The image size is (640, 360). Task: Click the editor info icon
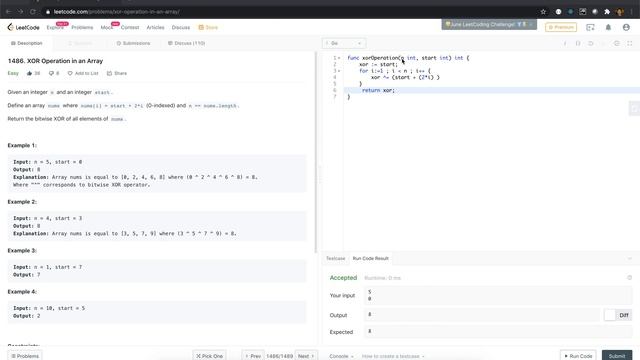pos(565,43)
